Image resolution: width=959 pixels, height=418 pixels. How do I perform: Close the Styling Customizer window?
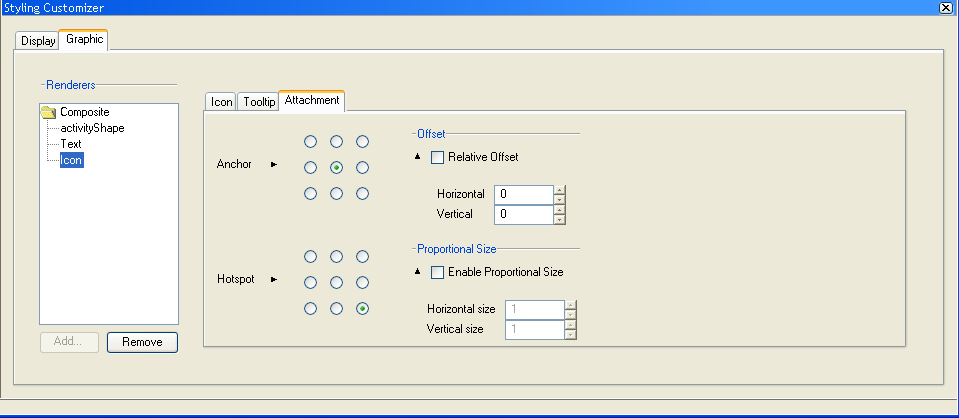click(x=945, y=7)
